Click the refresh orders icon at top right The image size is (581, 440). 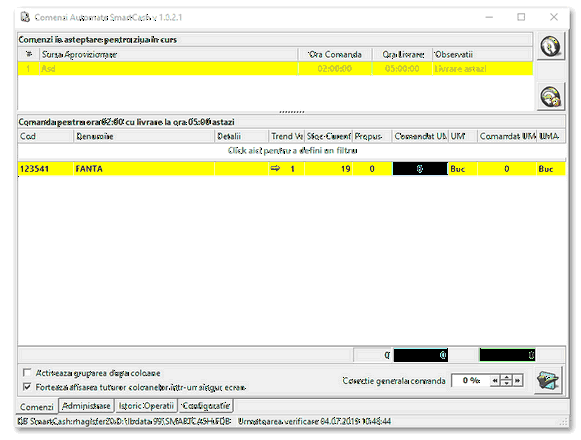click(551, 46)
